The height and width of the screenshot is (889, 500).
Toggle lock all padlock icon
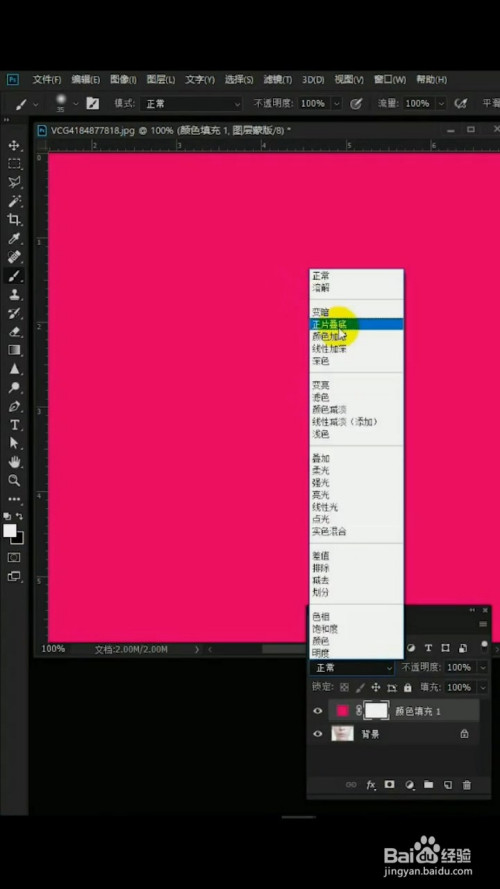click(x=408, y=687)
